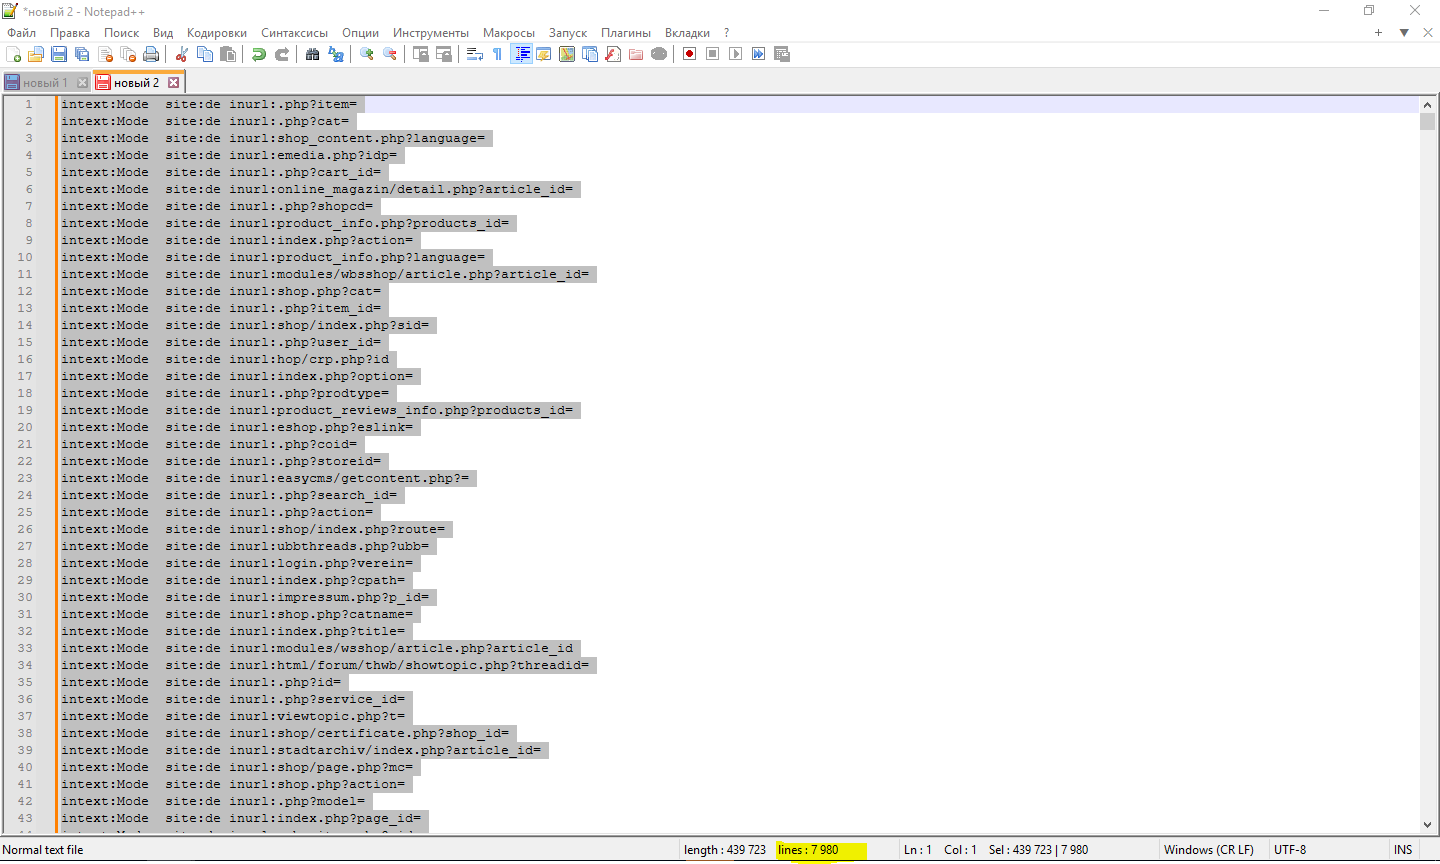Open a file using the folder icon

pos(36,54)
